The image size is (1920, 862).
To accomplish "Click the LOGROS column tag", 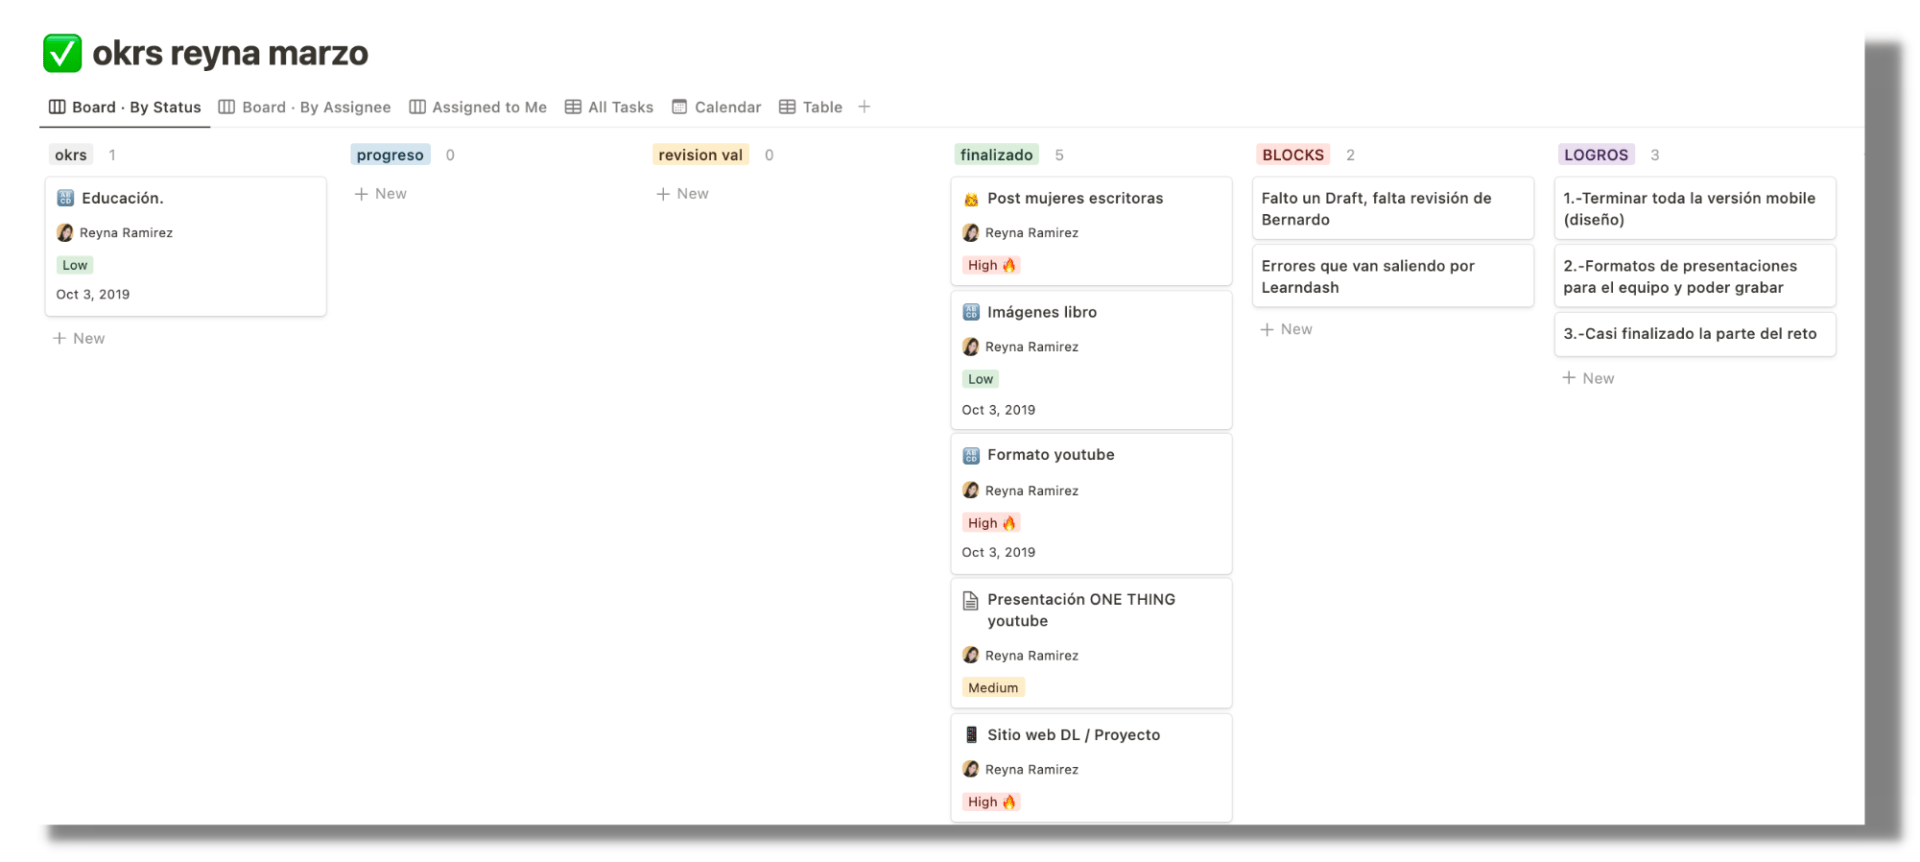I will 1595,155.
